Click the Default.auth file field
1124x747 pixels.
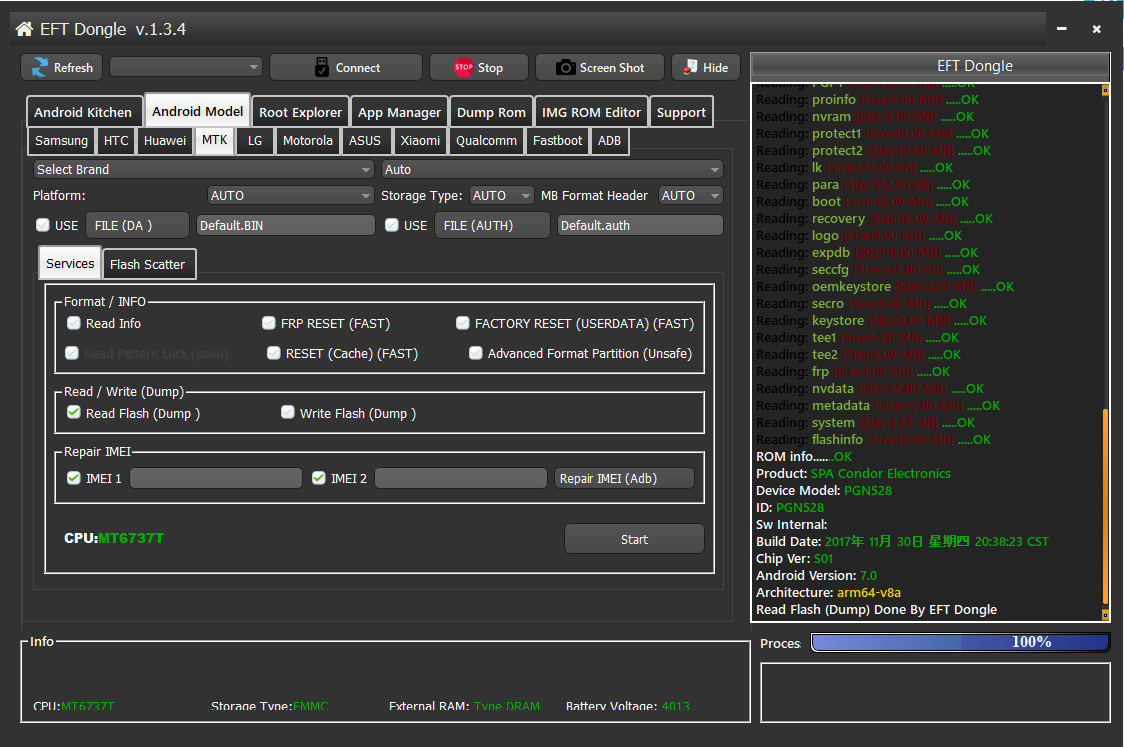(x=640, y=225)
